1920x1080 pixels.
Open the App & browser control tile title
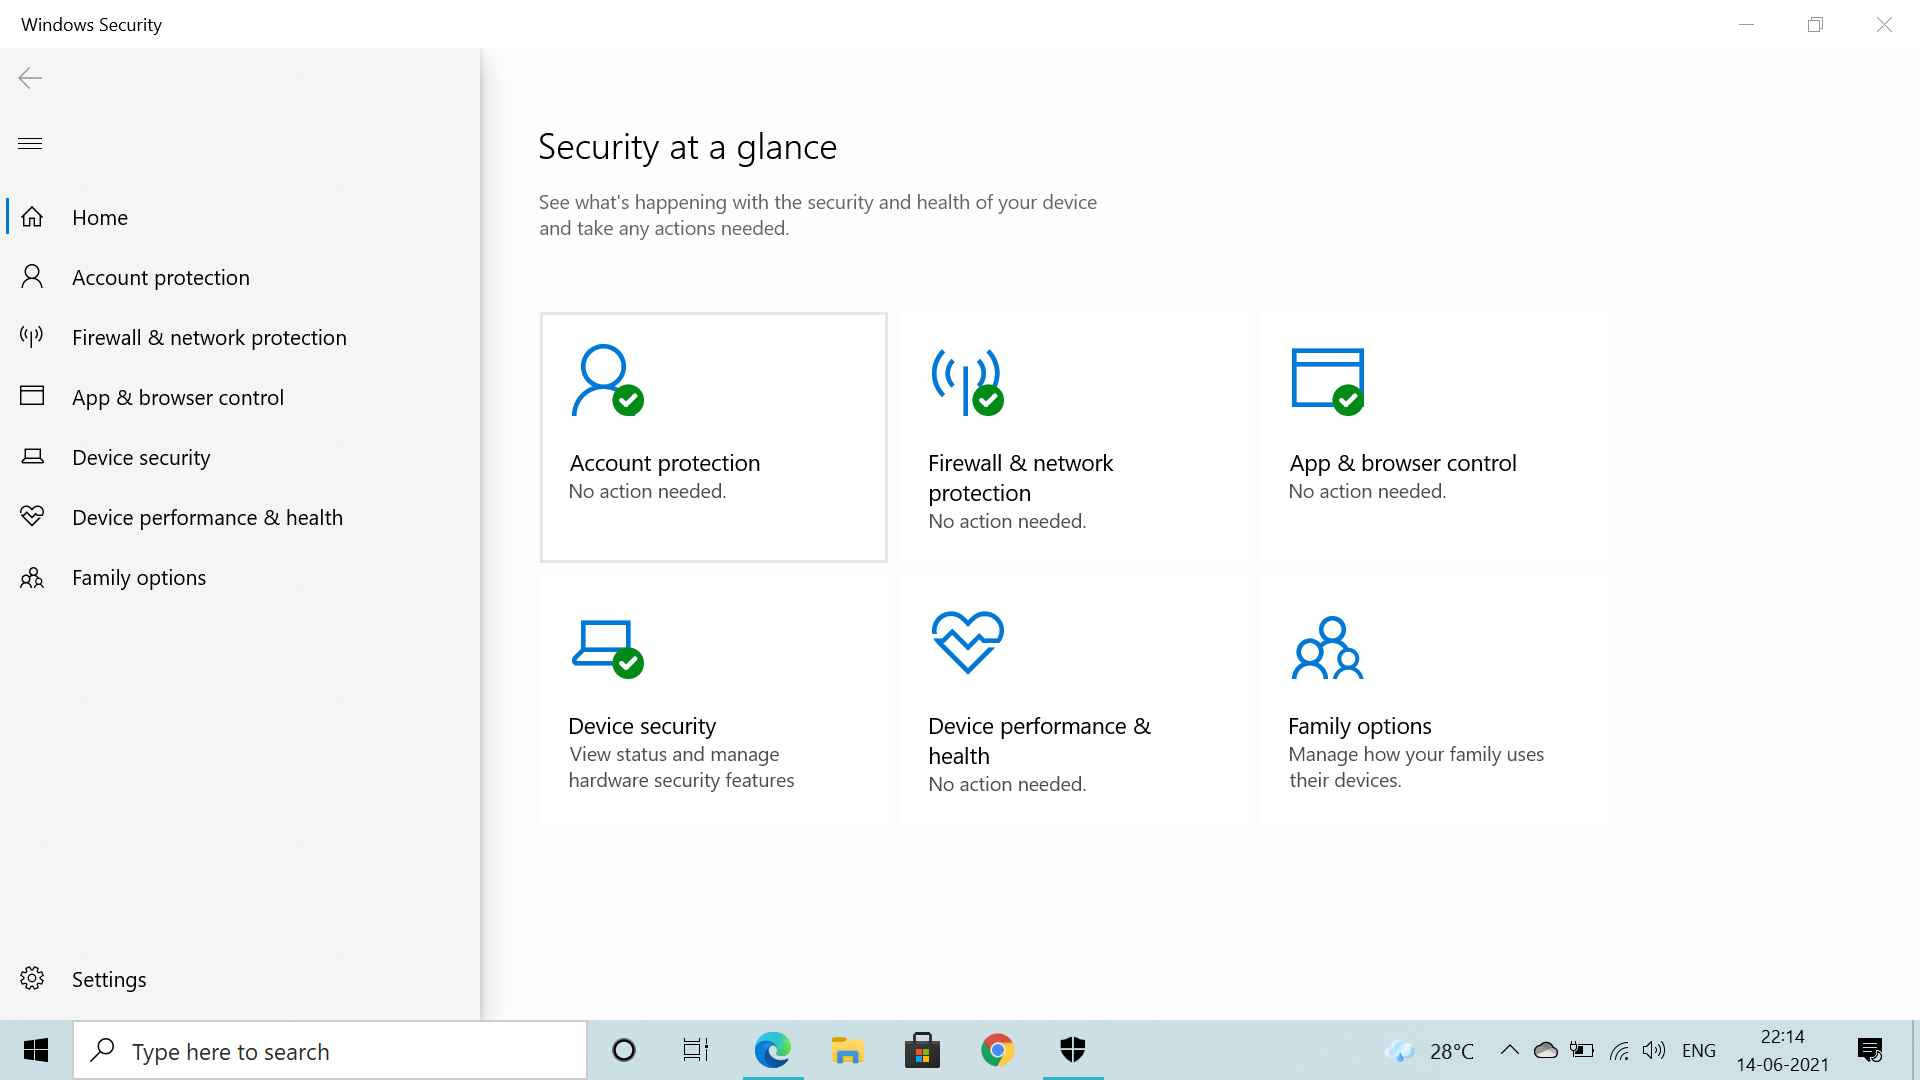tap(1402, 463)
